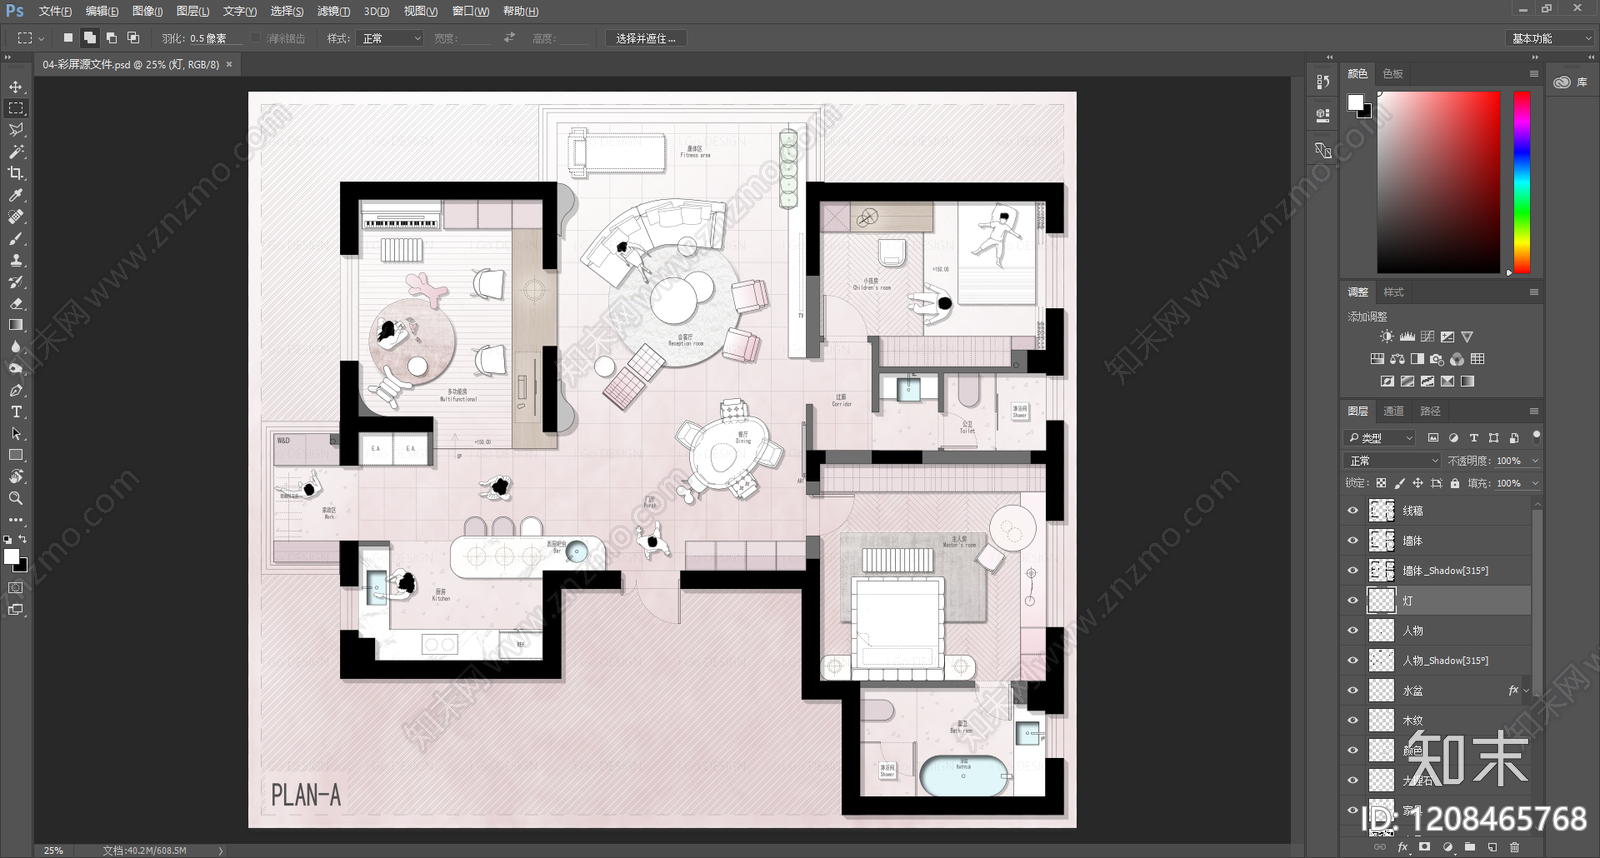Screen dimensions: 1600x858
Task: Expand the 水盆 layer effects
Action: (x=1526, y=691)
